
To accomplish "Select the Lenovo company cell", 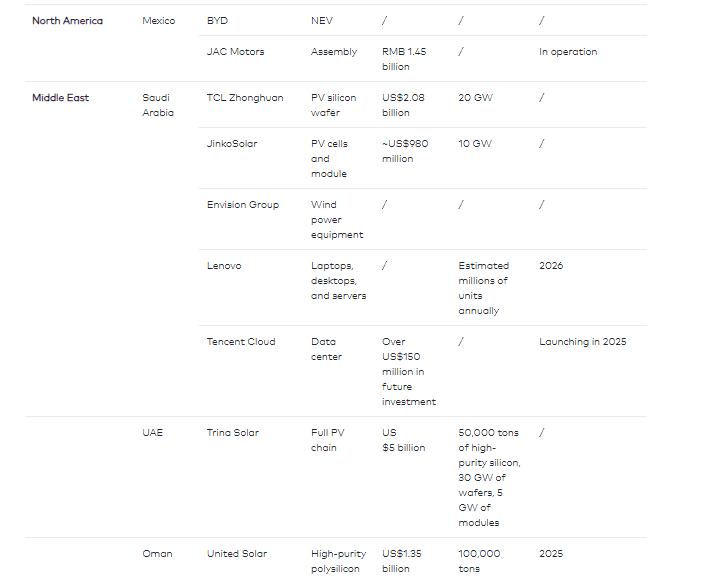I will [224, 266].
